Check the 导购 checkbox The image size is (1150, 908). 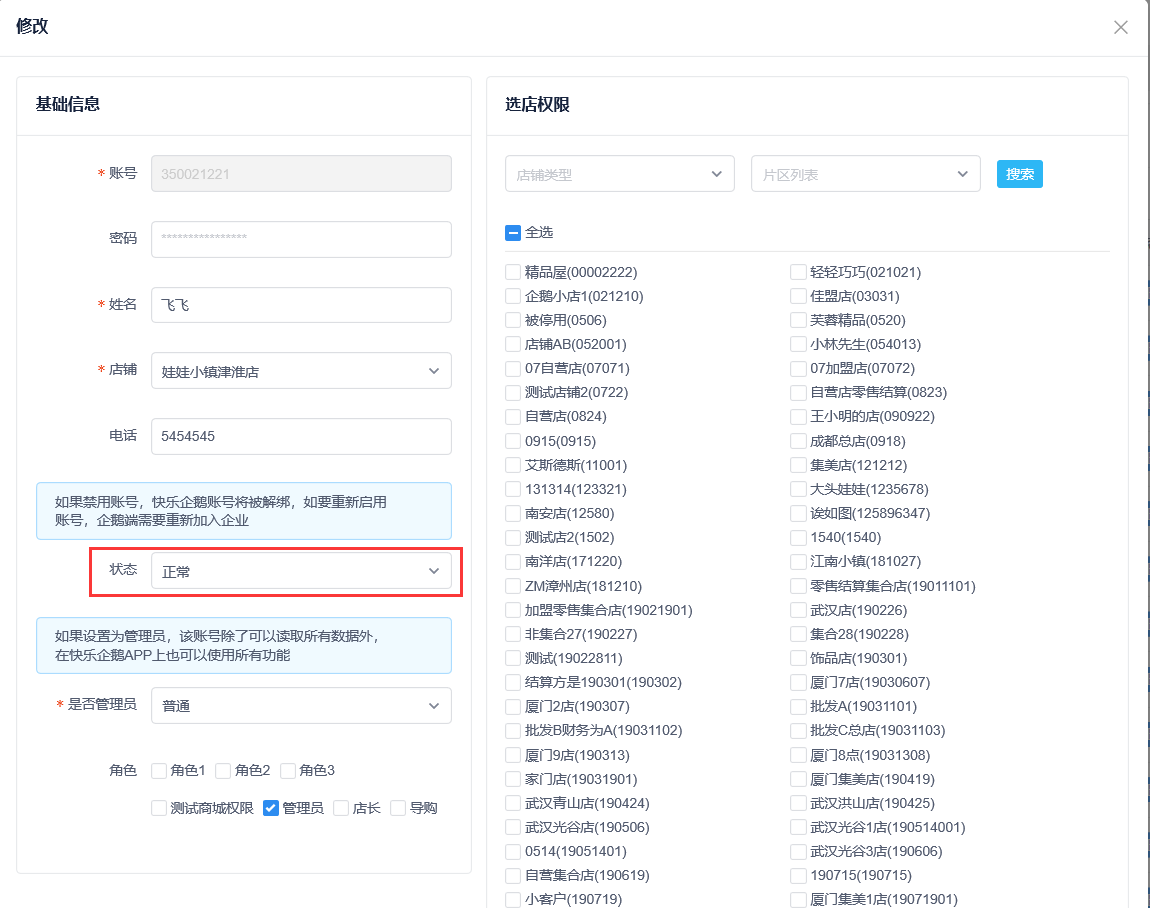click(x=398, y=808)
